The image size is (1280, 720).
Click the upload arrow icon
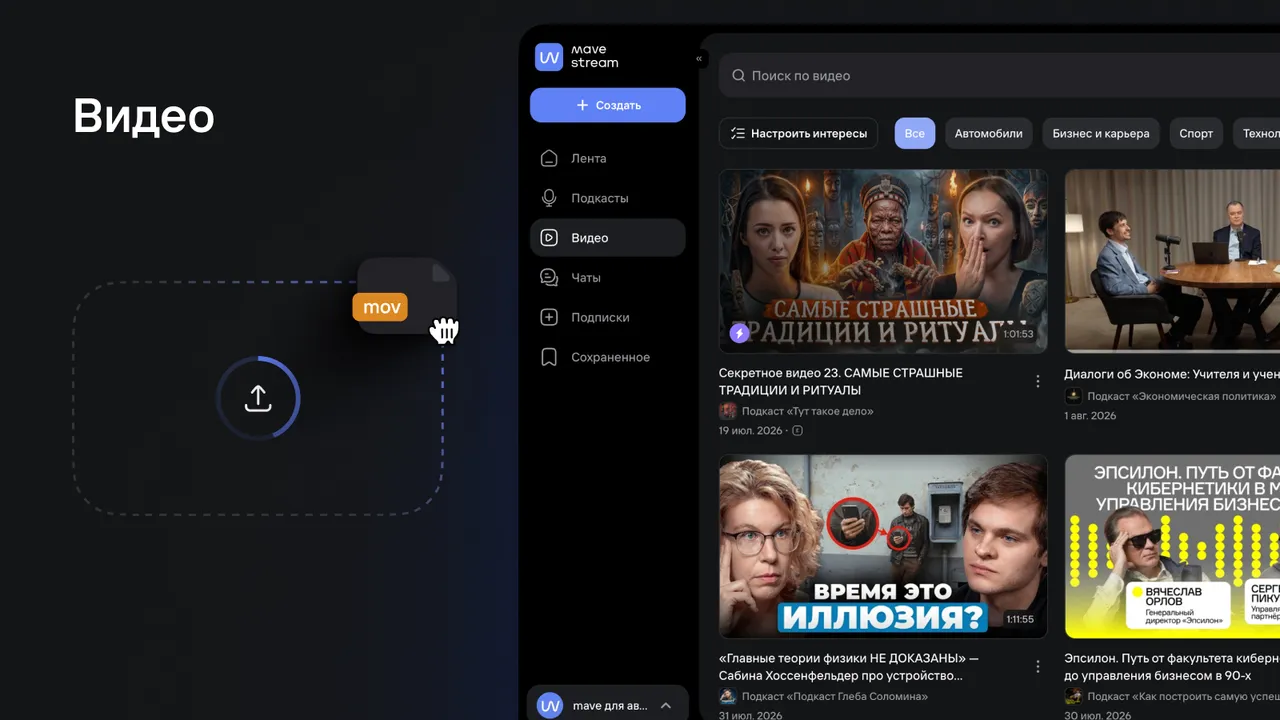[258, 398]
